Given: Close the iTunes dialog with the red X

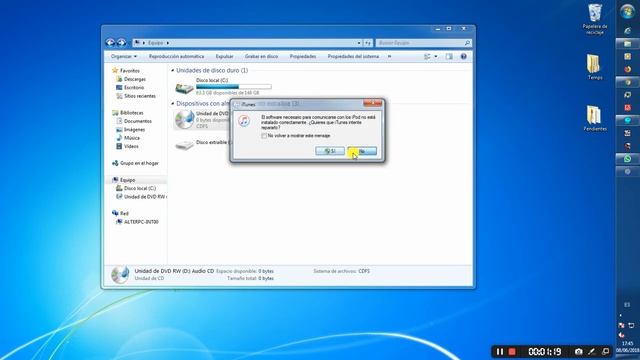Looking at the screenshot, I should point(372,104).
